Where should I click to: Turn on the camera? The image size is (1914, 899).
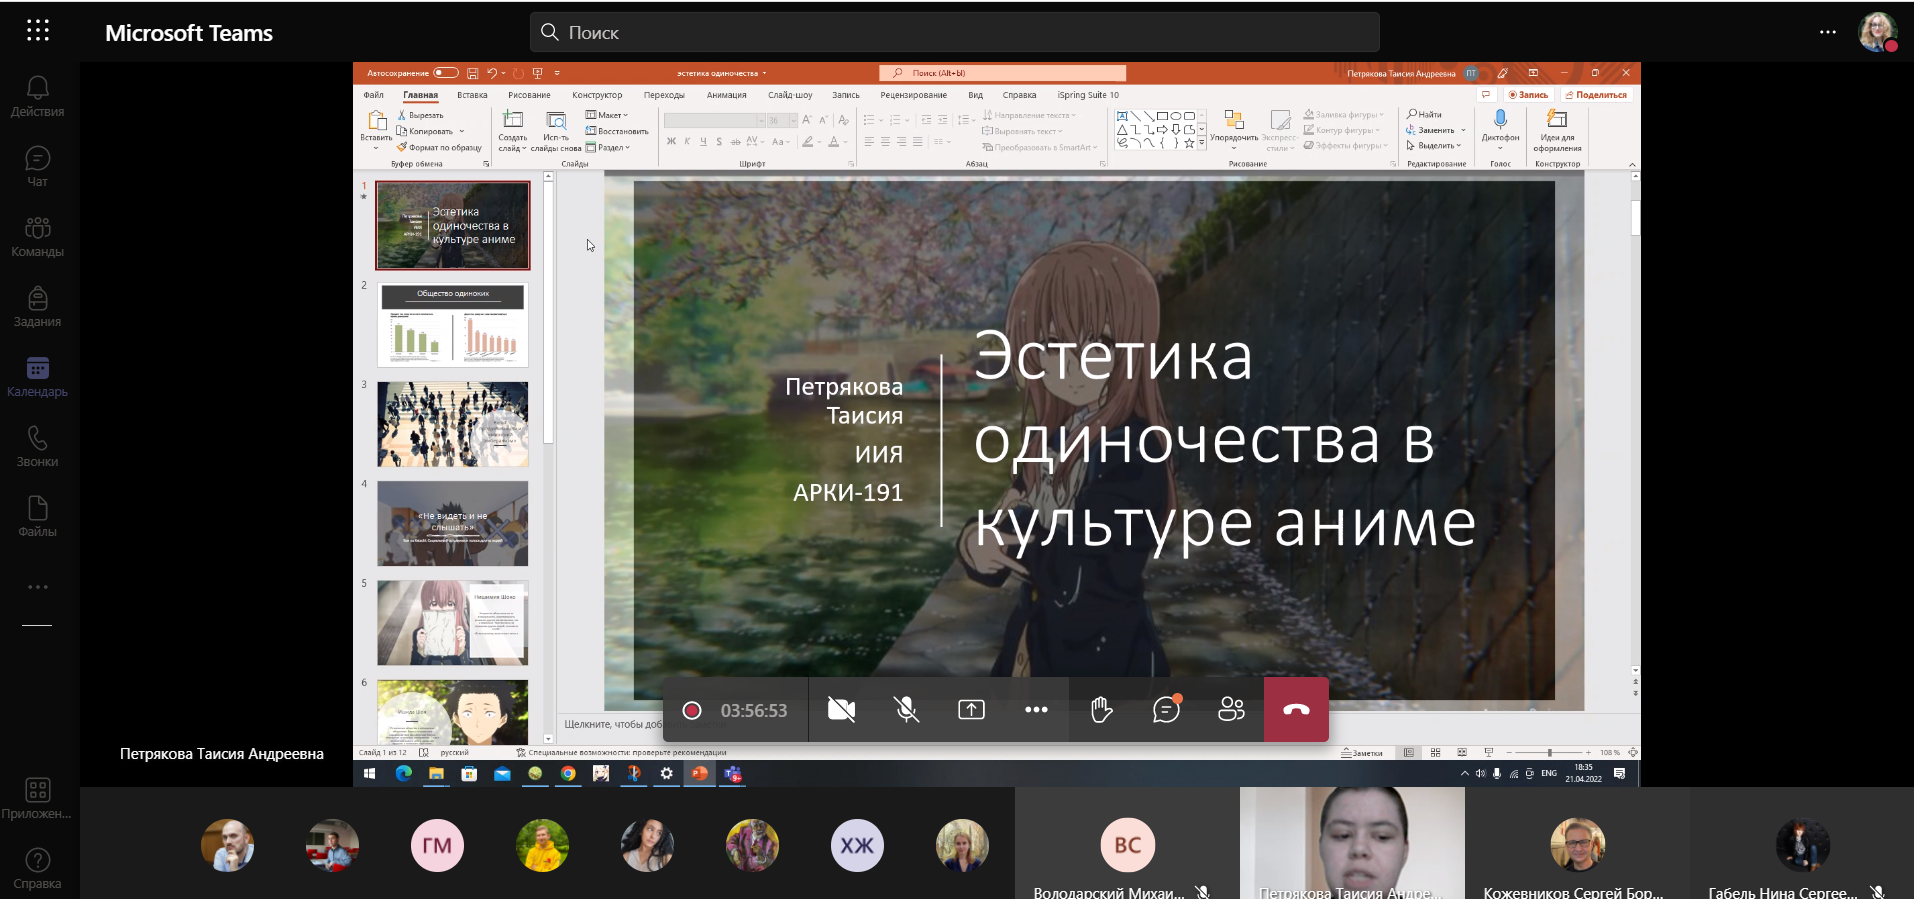tap(841, 710)
